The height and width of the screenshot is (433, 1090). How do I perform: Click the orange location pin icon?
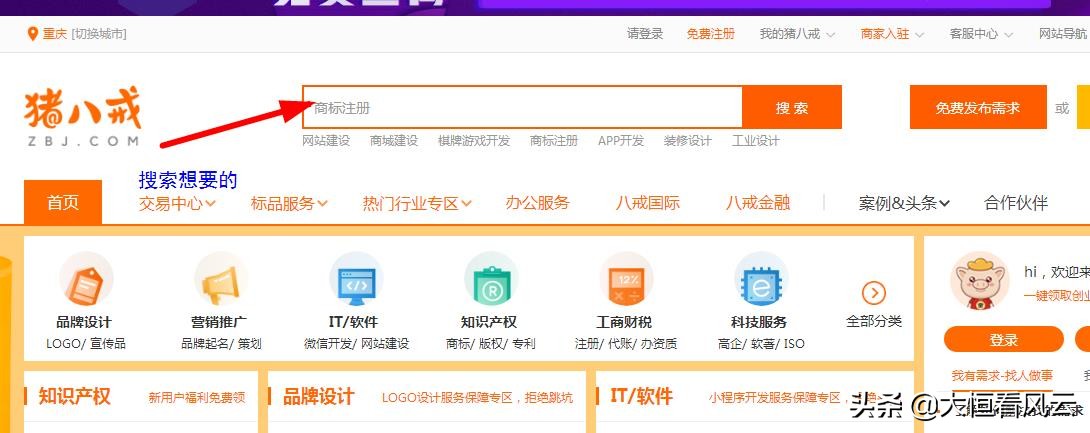32,33
